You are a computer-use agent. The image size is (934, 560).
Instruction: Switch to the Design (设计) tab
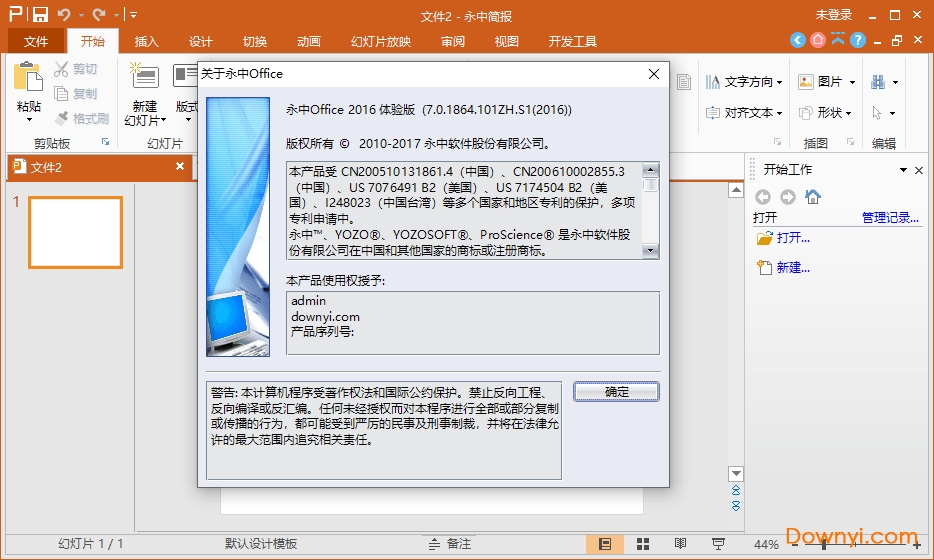[201, 41]
